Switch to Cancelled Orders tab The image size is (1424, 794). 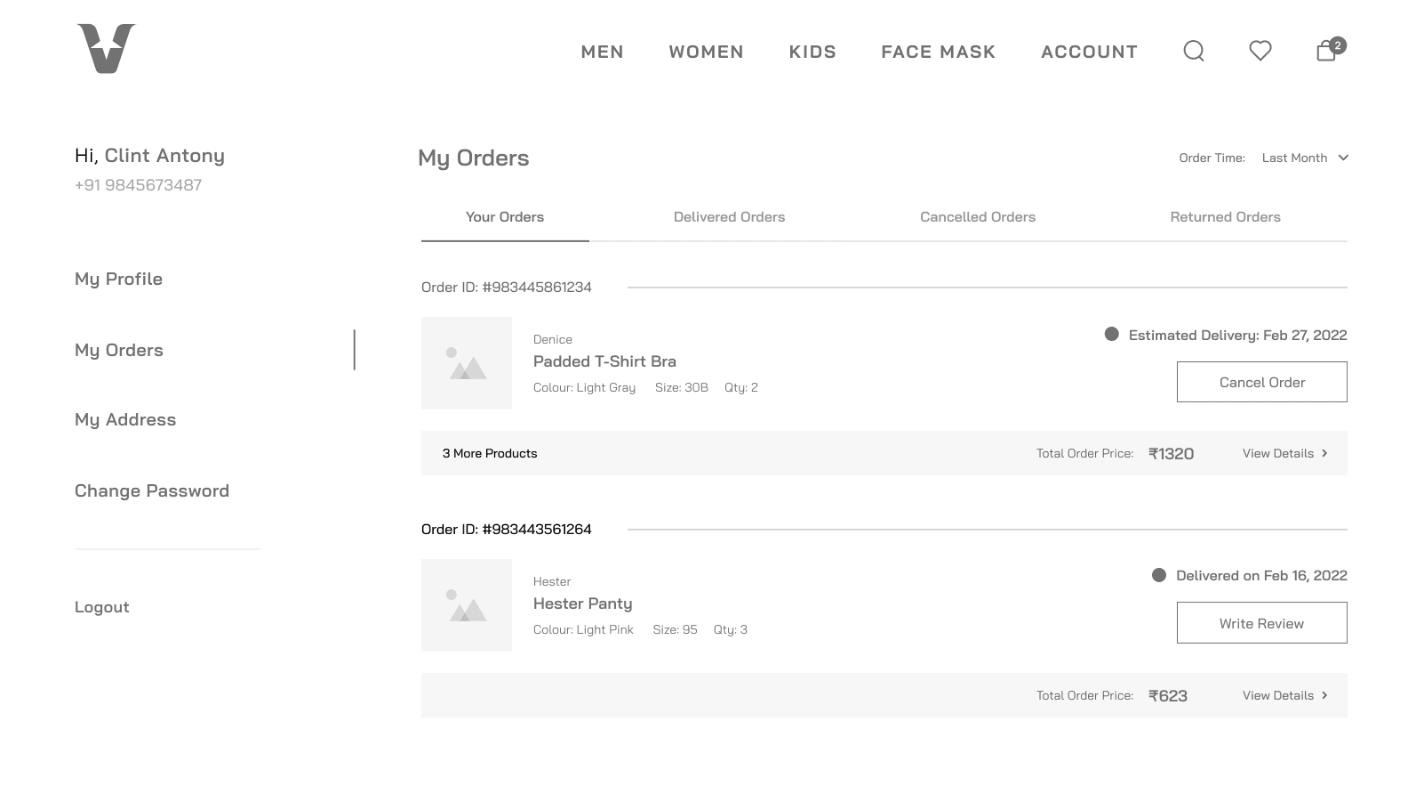click(x=977, y=217)
